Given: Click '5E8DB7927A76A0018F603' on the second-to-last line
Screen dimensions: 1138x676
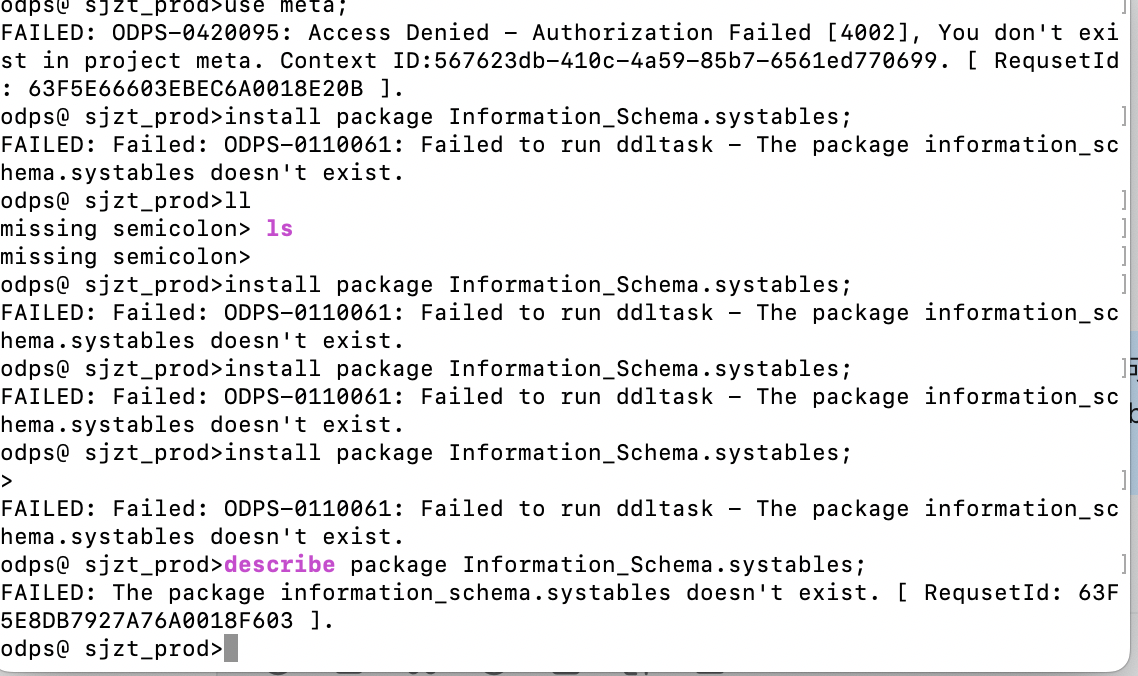Looking at the screenshot, I should pyautogui.click(x=147, y=621).
